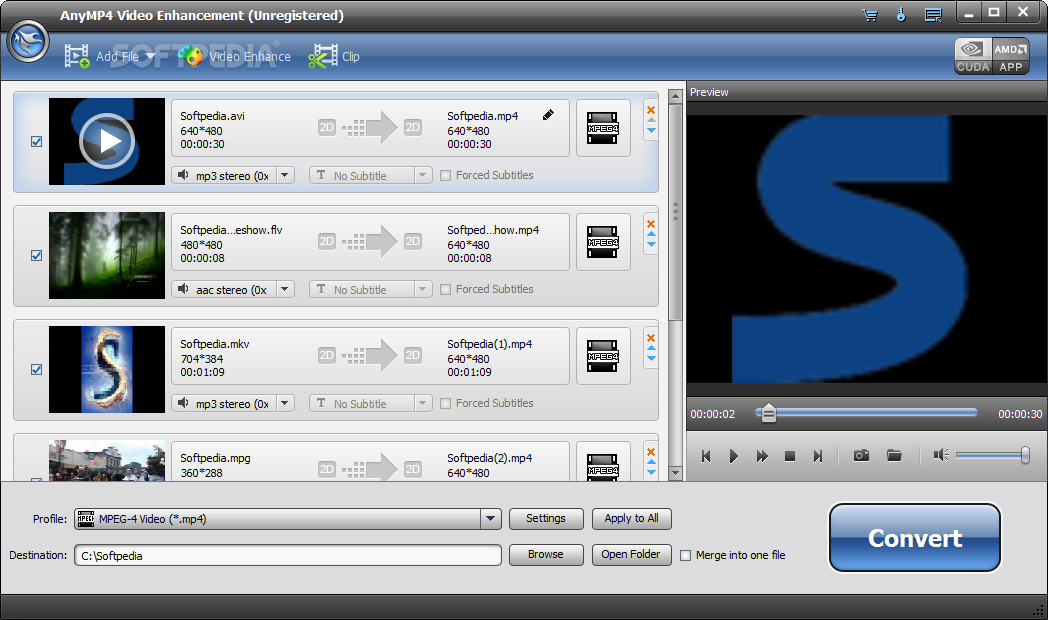1048x620 pixels.
Task: Rename output Softpedia.mp4 with pencil icon
Action: (548, 115)
